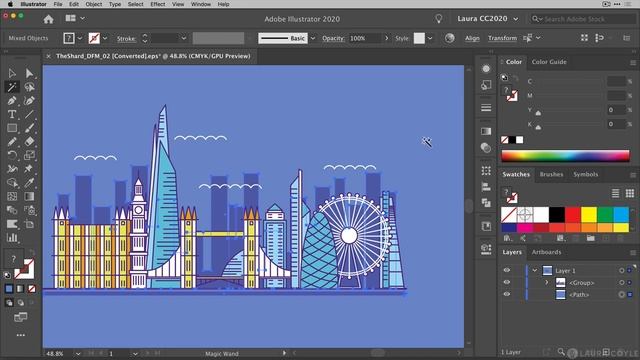Set the toolbar fill to Color mode
Image resolution: width=640 pixels, height=360 pixels.
pos(9,289)
